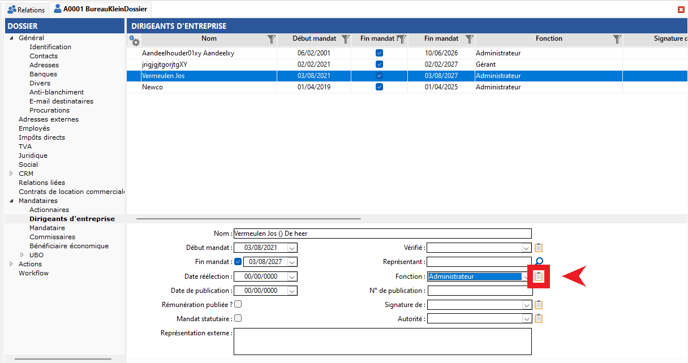Filter the Début mandat column
The image size is (688, 363).
(345, 40)
